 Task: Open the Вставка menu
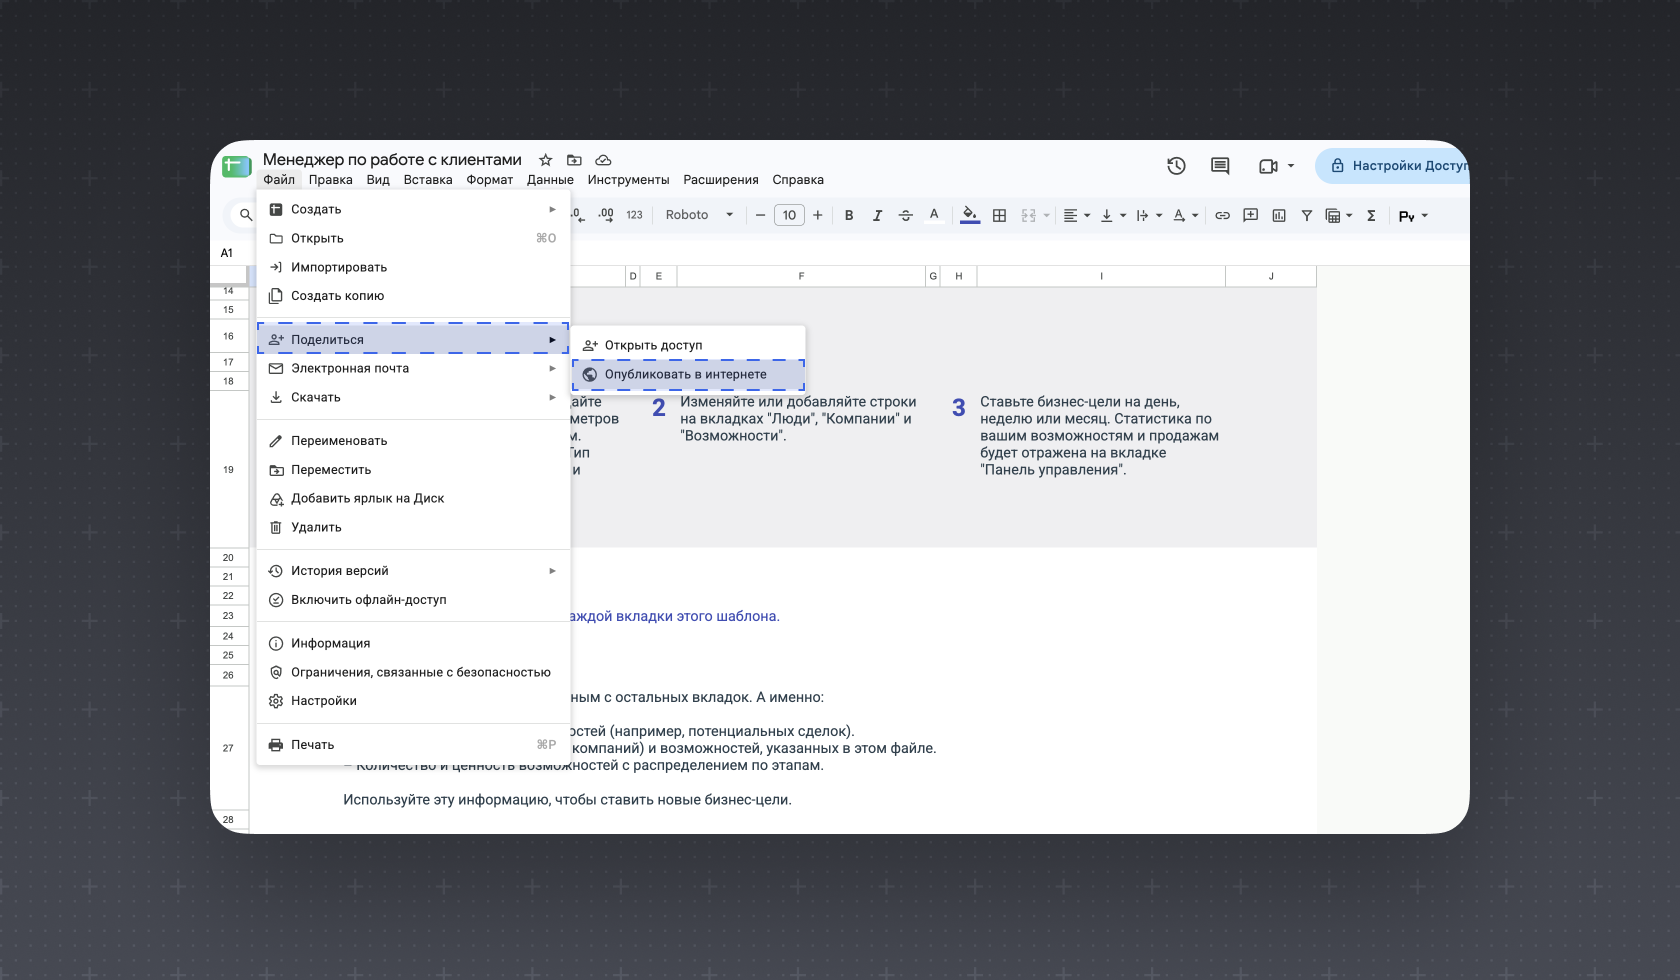(x=428, y=180)
